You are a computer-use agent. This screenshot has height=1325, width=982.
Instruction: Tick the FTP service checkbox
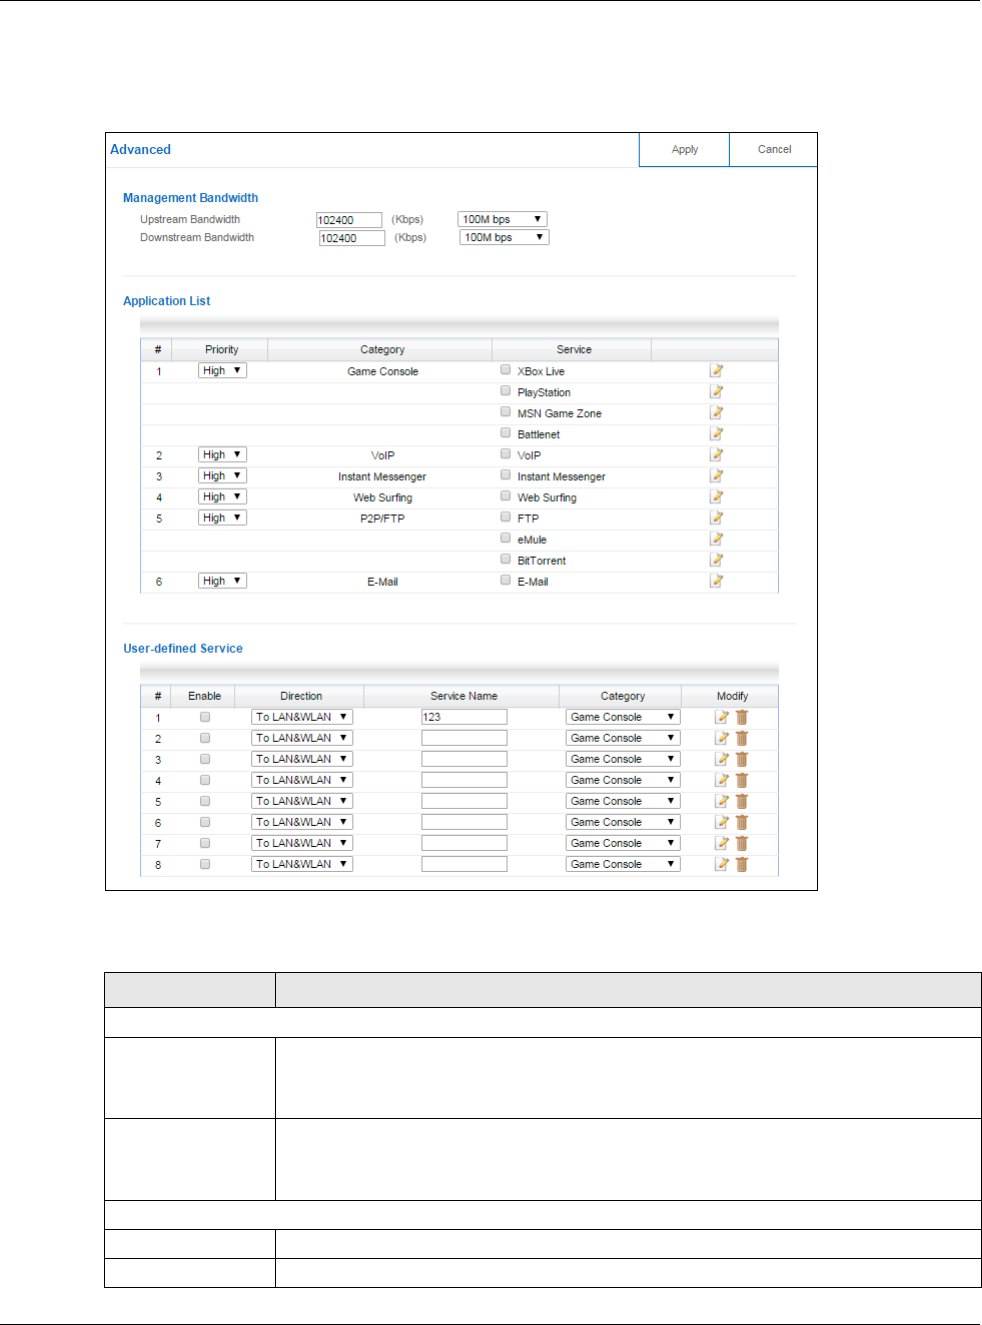coord(506,517)
